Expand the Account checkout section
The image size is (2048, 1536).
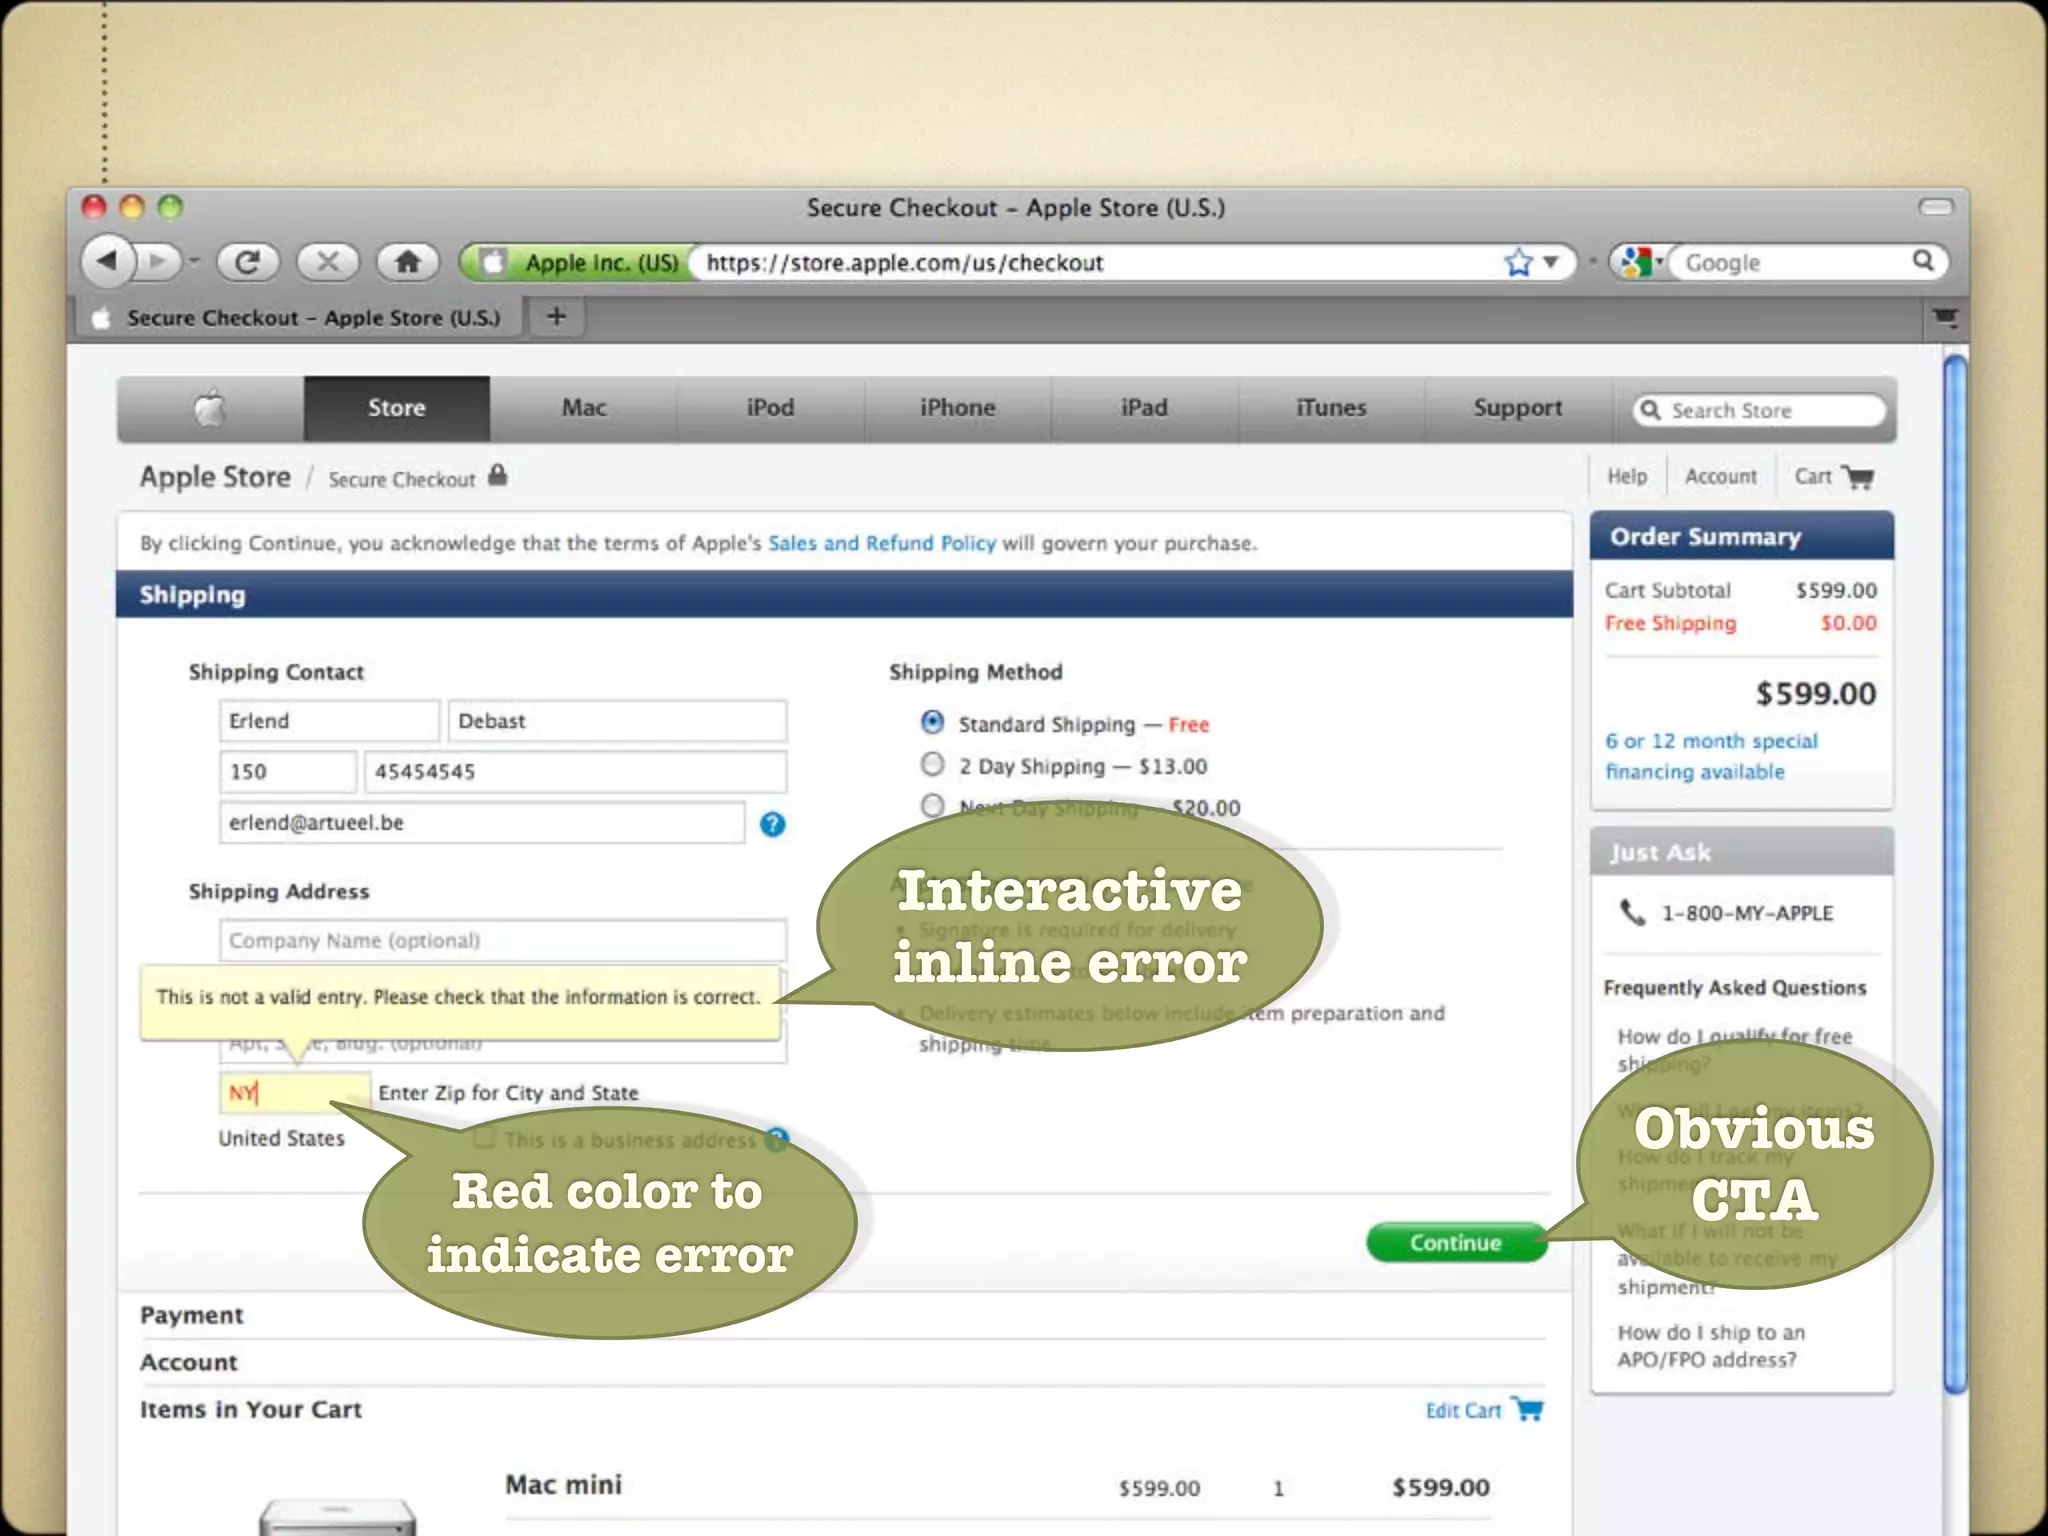point(189,1362)
